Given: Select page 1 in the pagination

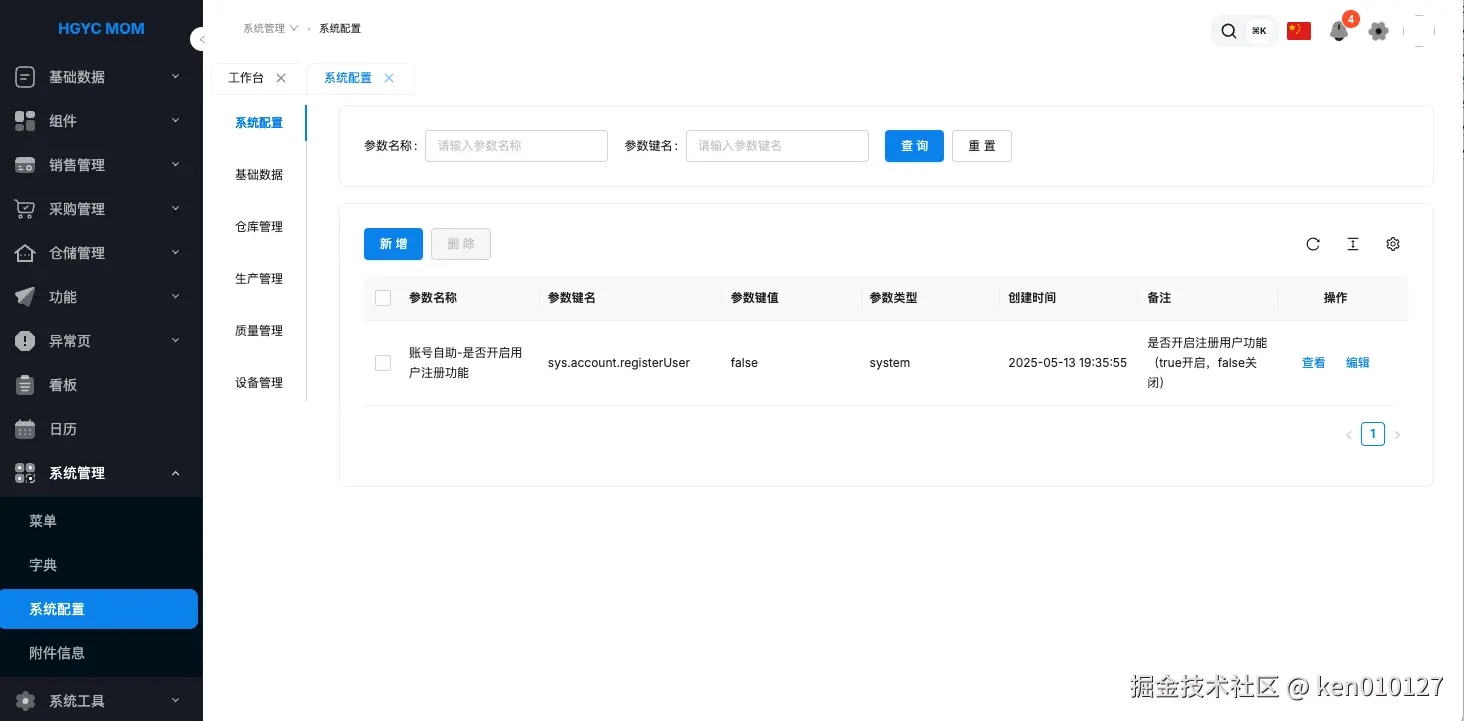Looking at the screenshot, I should 1373,434.
